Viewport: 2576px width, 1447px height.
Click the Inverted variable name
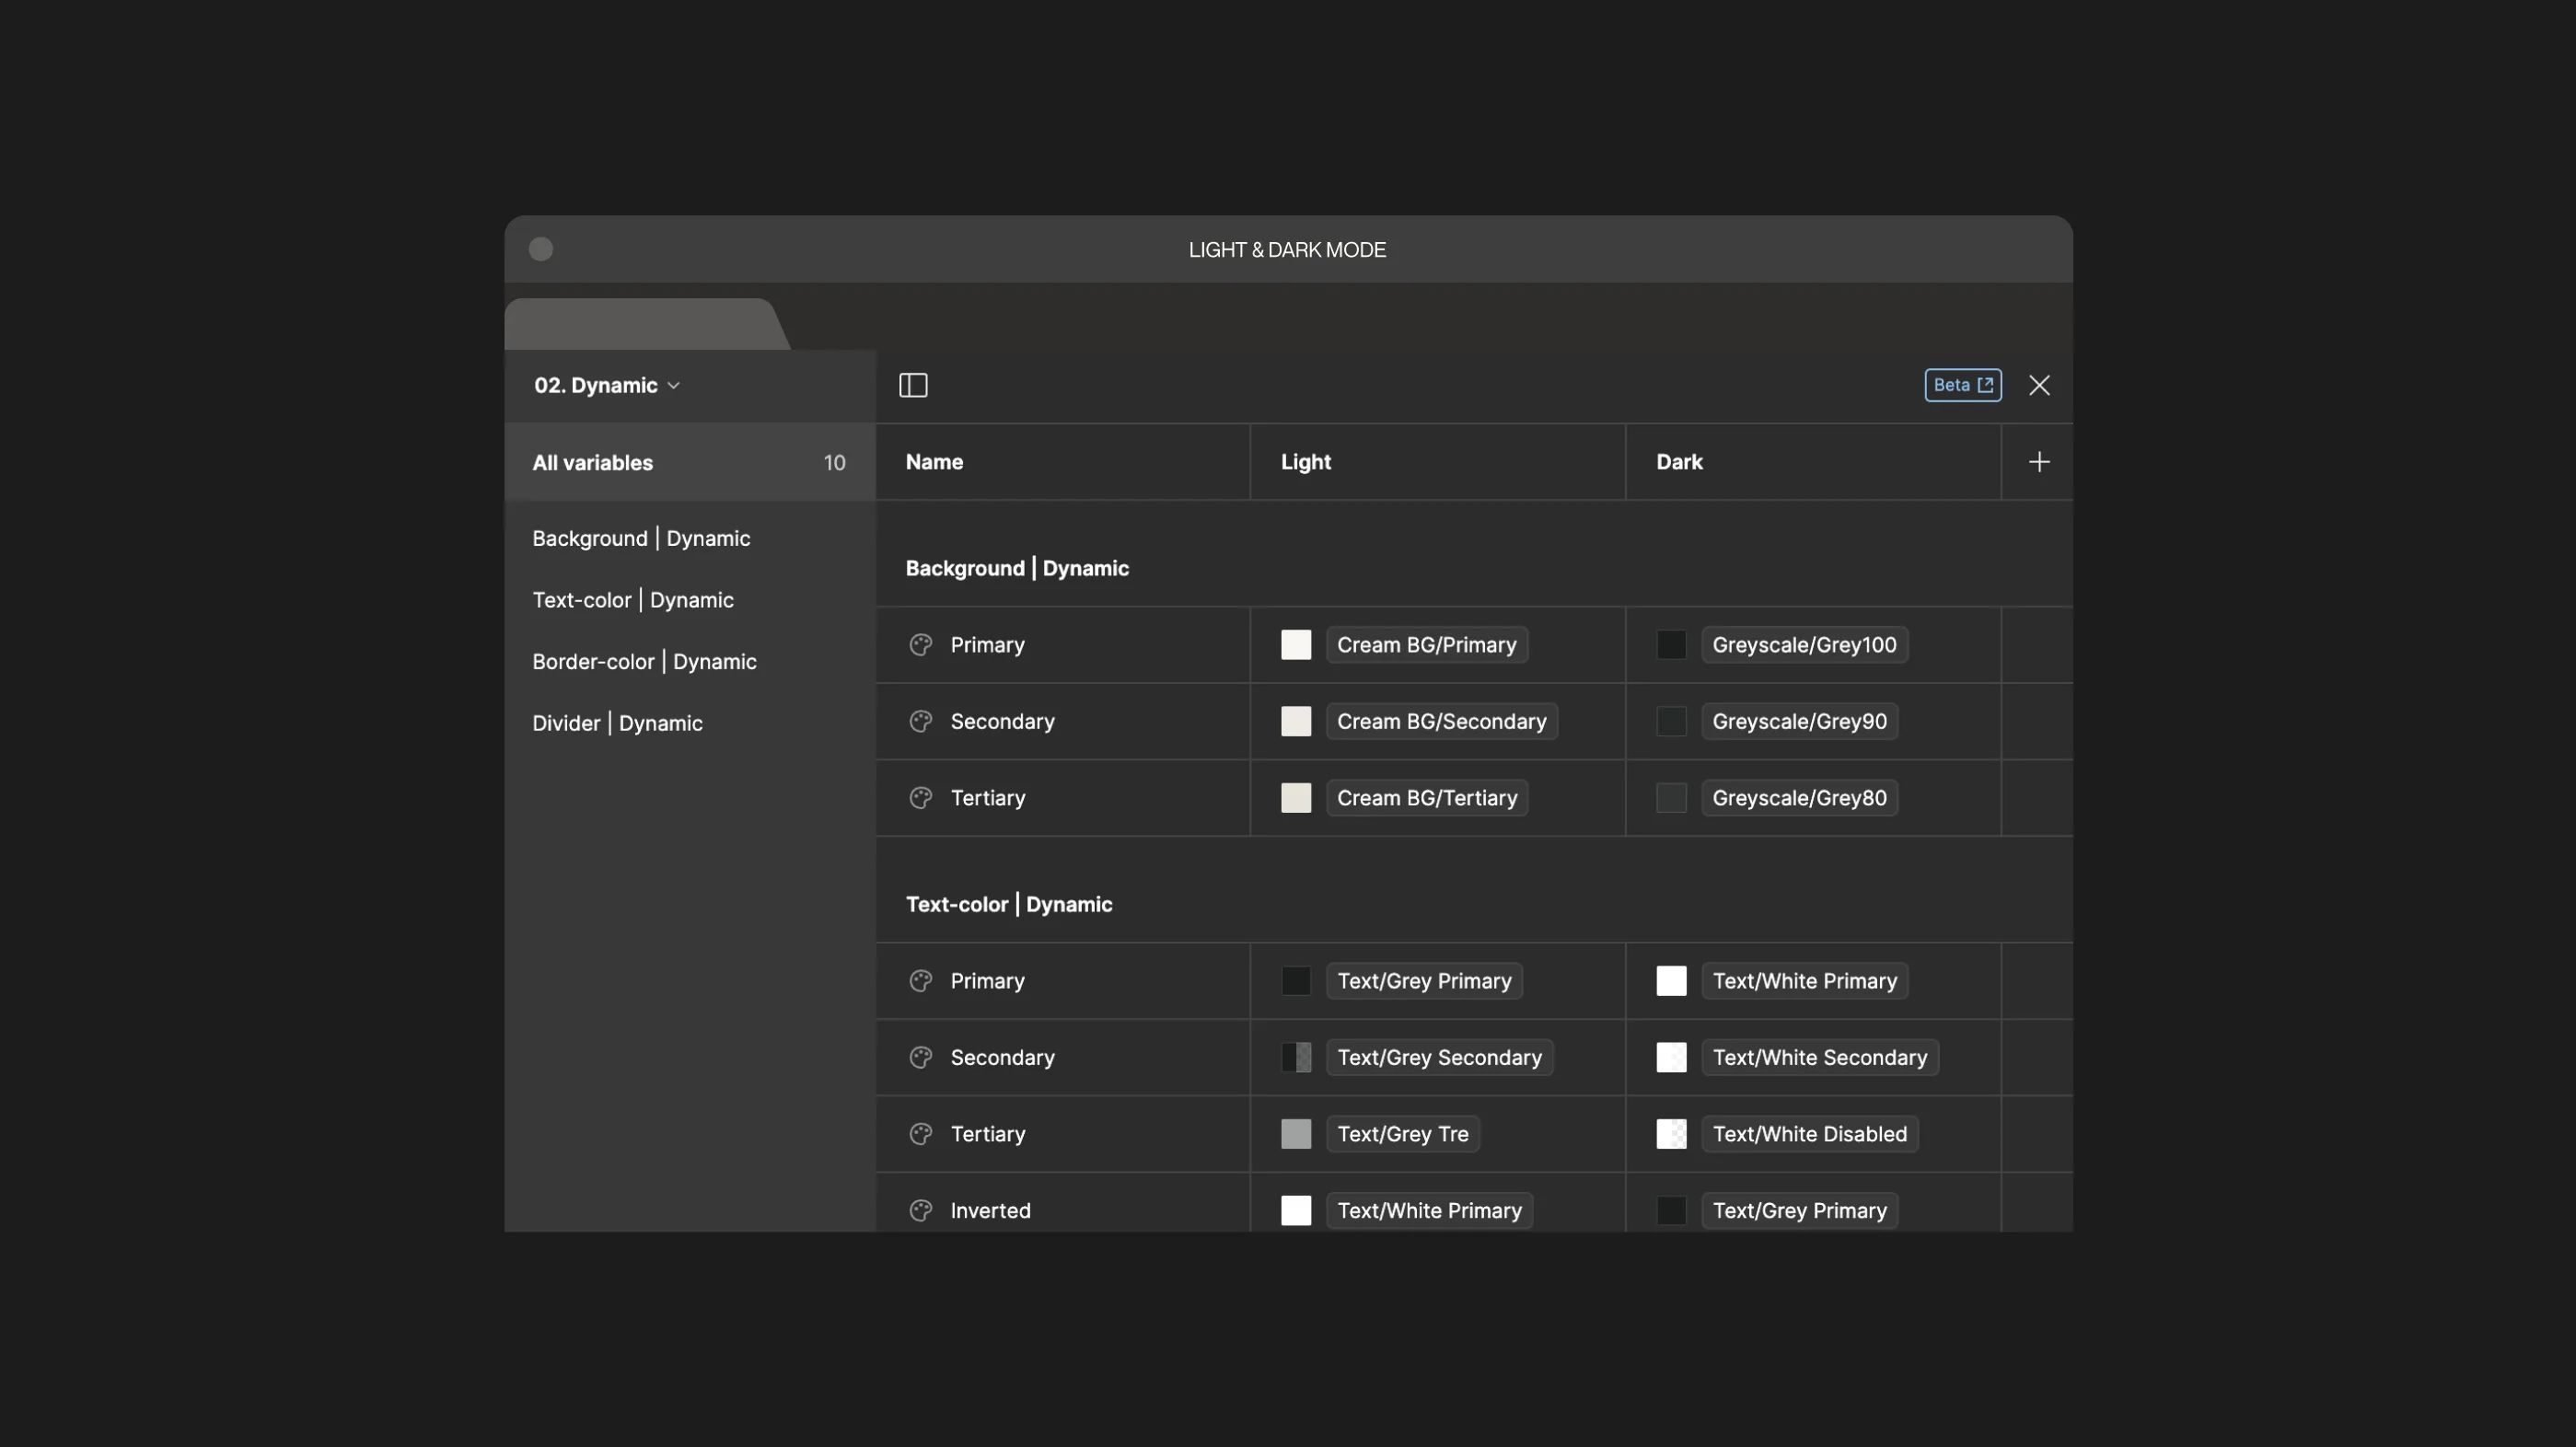pos(990,1210)
